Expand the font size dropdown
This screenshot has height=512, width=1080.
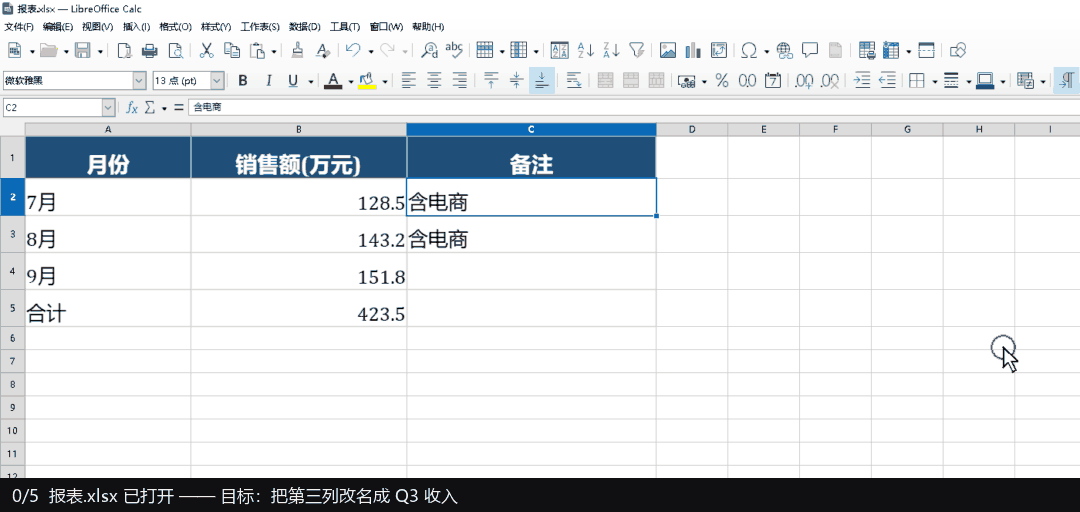tap(217, 81)
